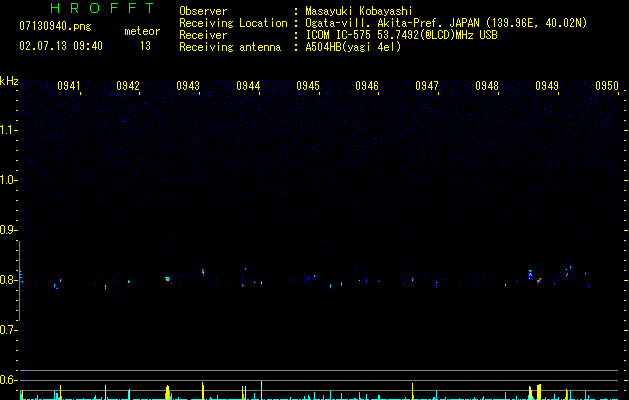Viewport: 629px width, 400px height.
Task: Click the 0942 time marker
Action: [x=128, y=86]
